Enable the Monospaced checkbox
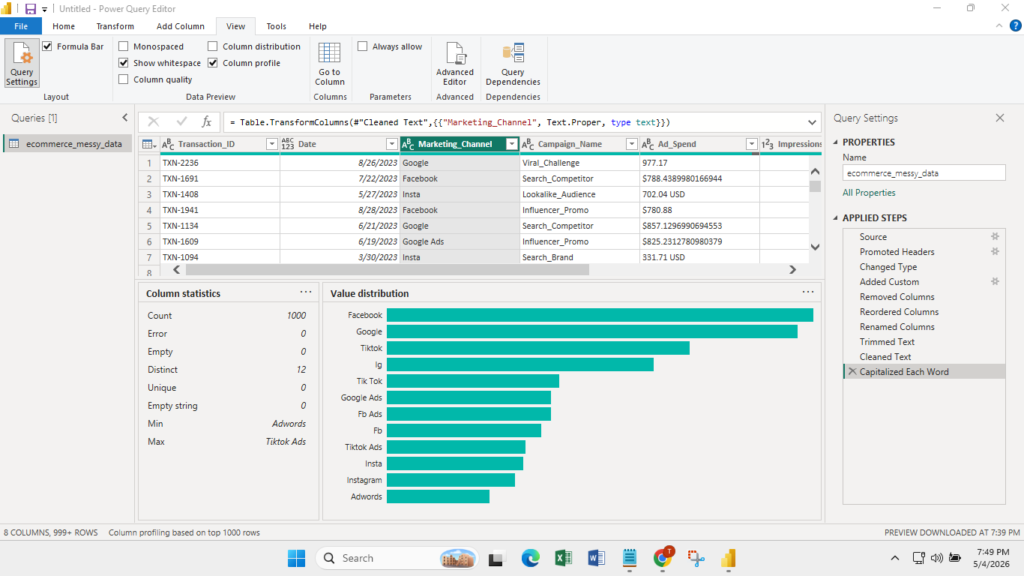The height and width of the screenshot is (576, 1024). coord(123,46)
